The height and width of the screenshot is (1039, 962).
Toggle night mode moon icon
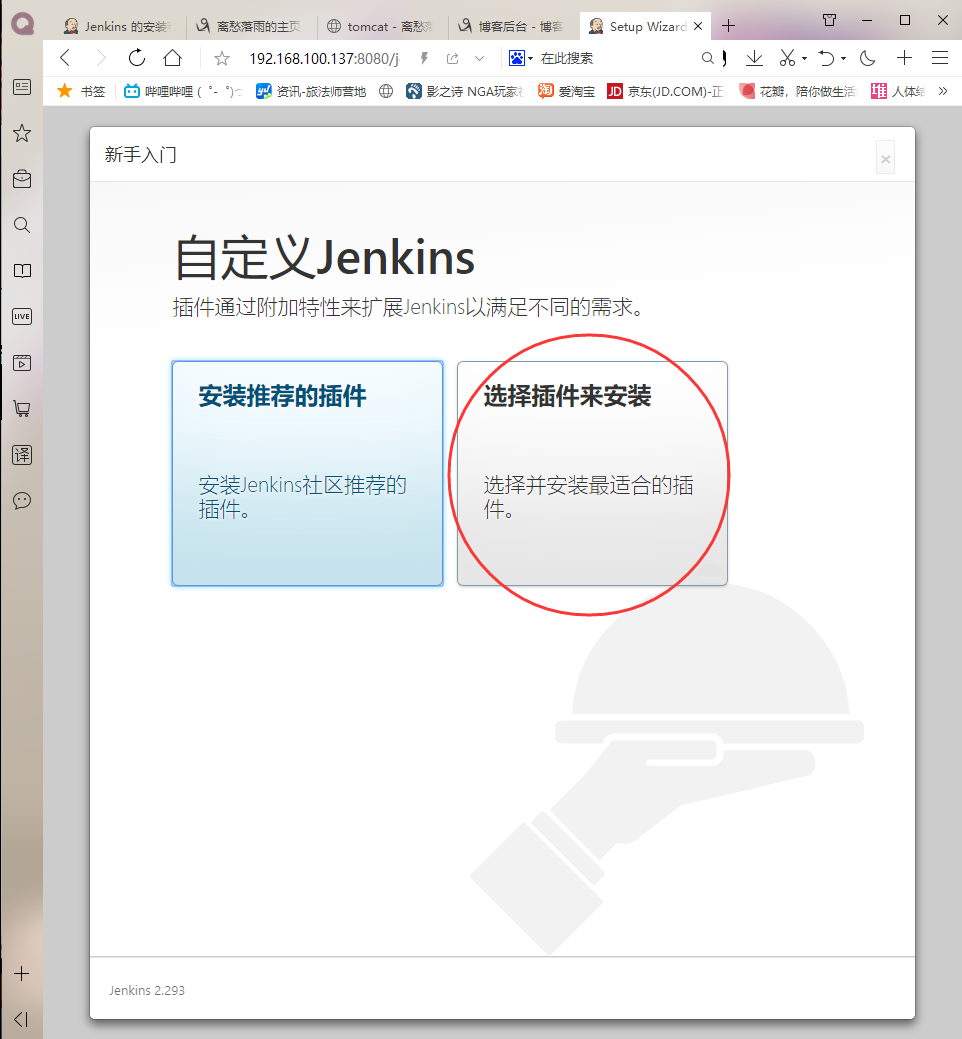(x=867, y=58)
